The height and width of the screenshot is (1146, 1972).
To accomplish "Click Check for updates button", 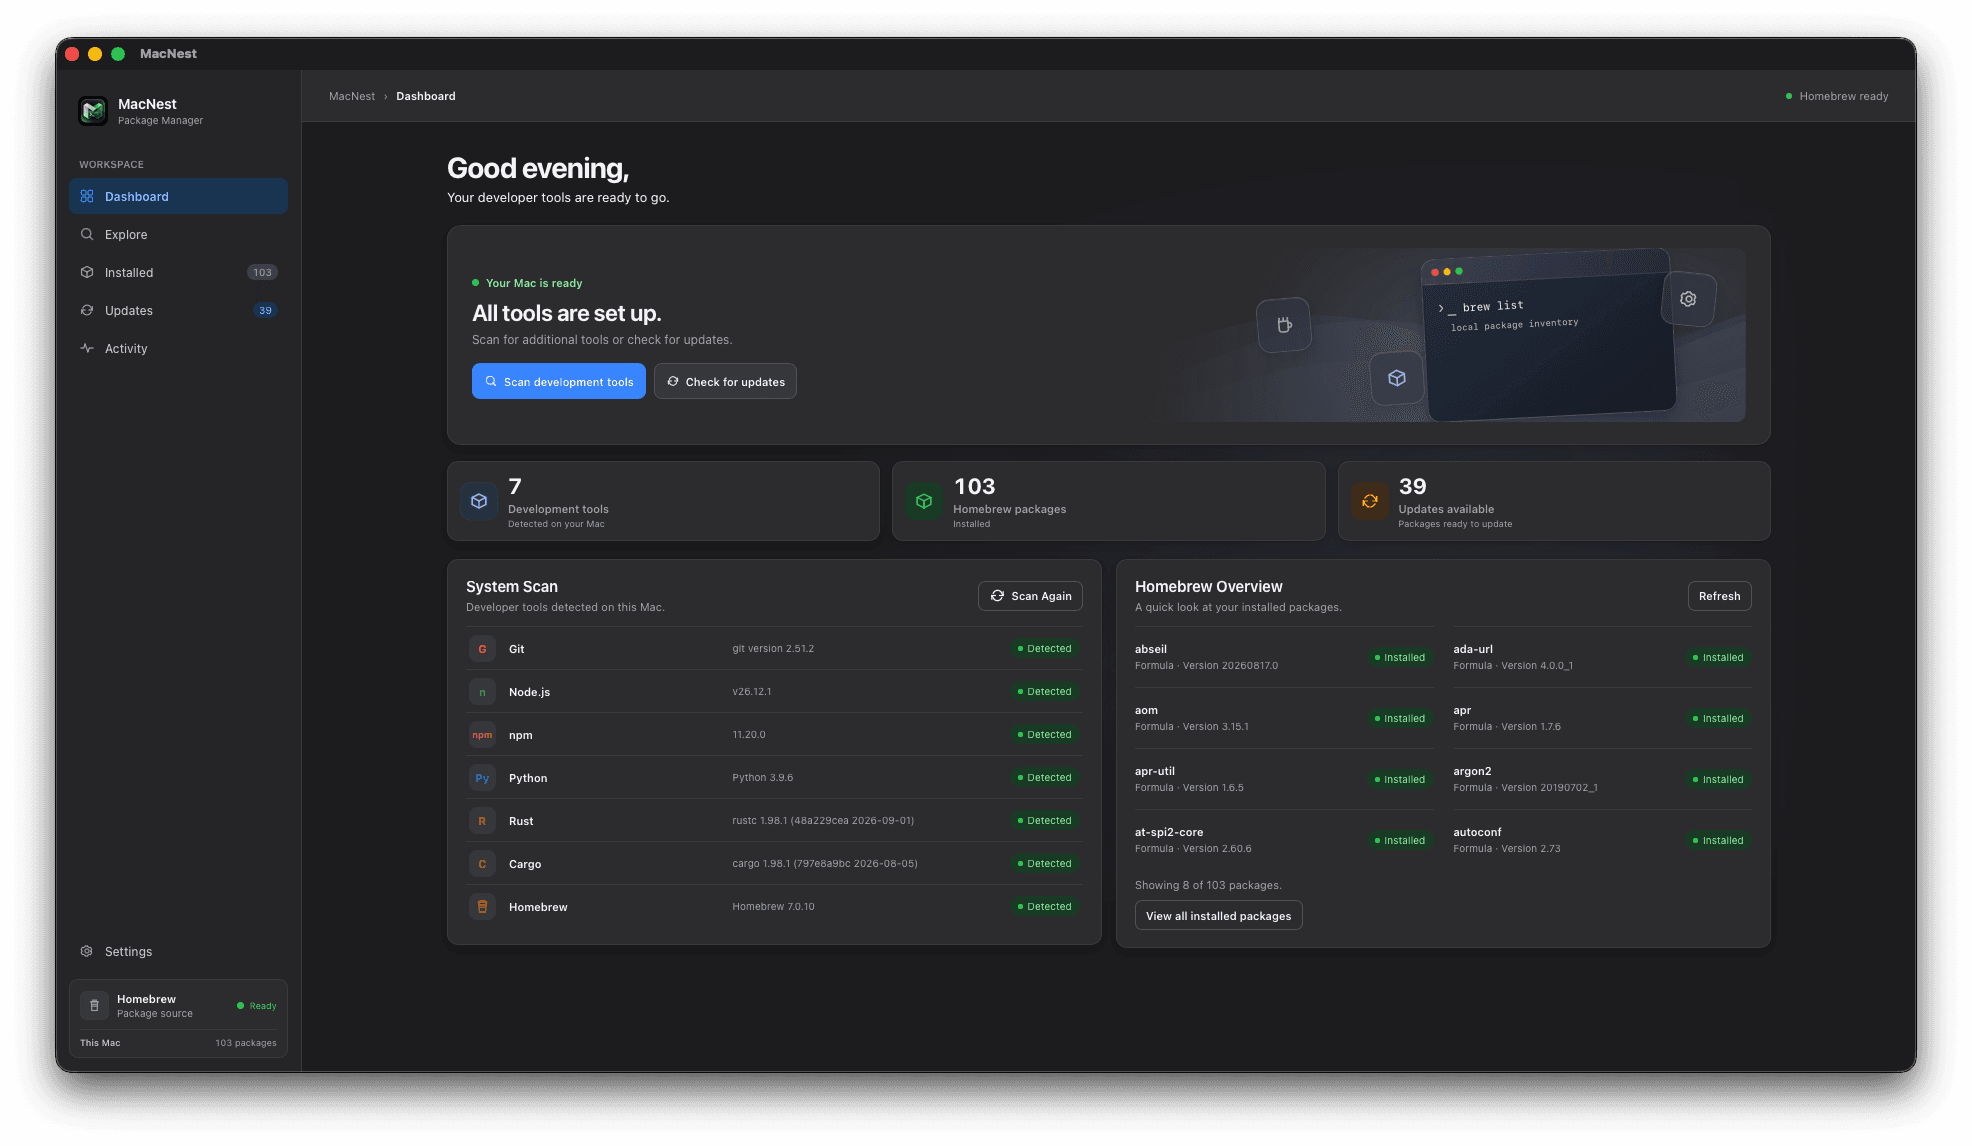I will point(725,381).
